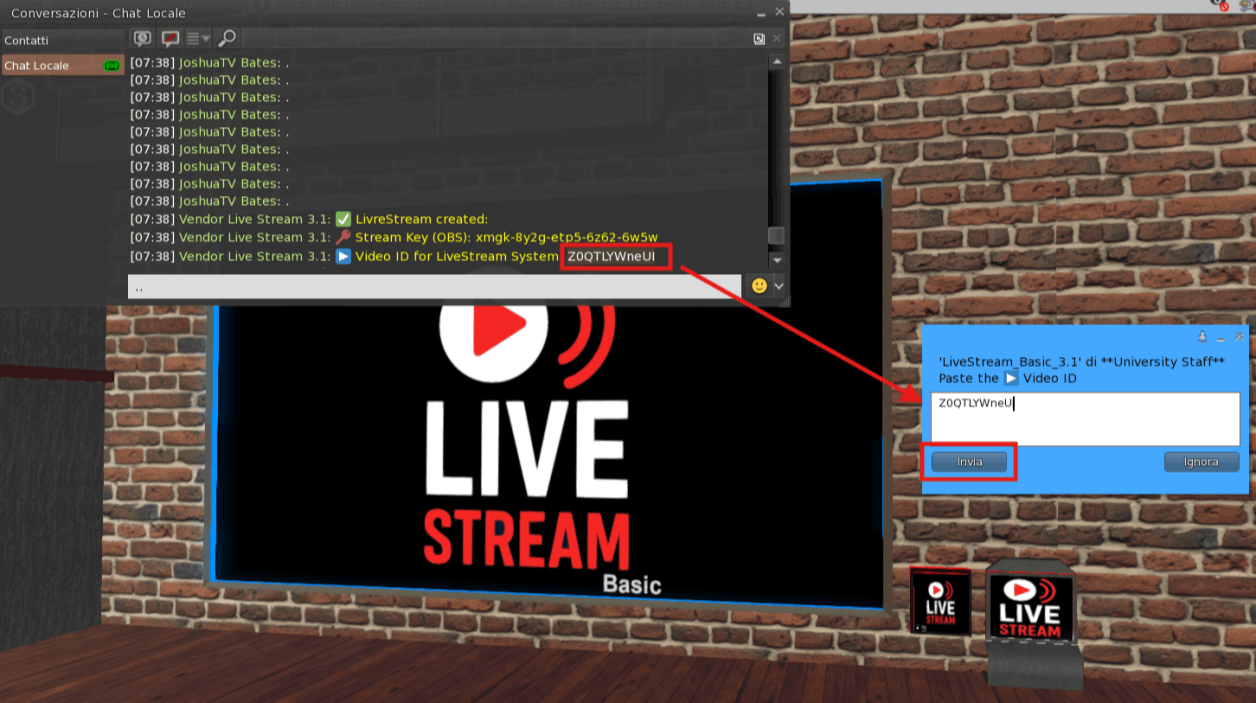Tear off the chat with the pop-out icon

coord(759,39)
